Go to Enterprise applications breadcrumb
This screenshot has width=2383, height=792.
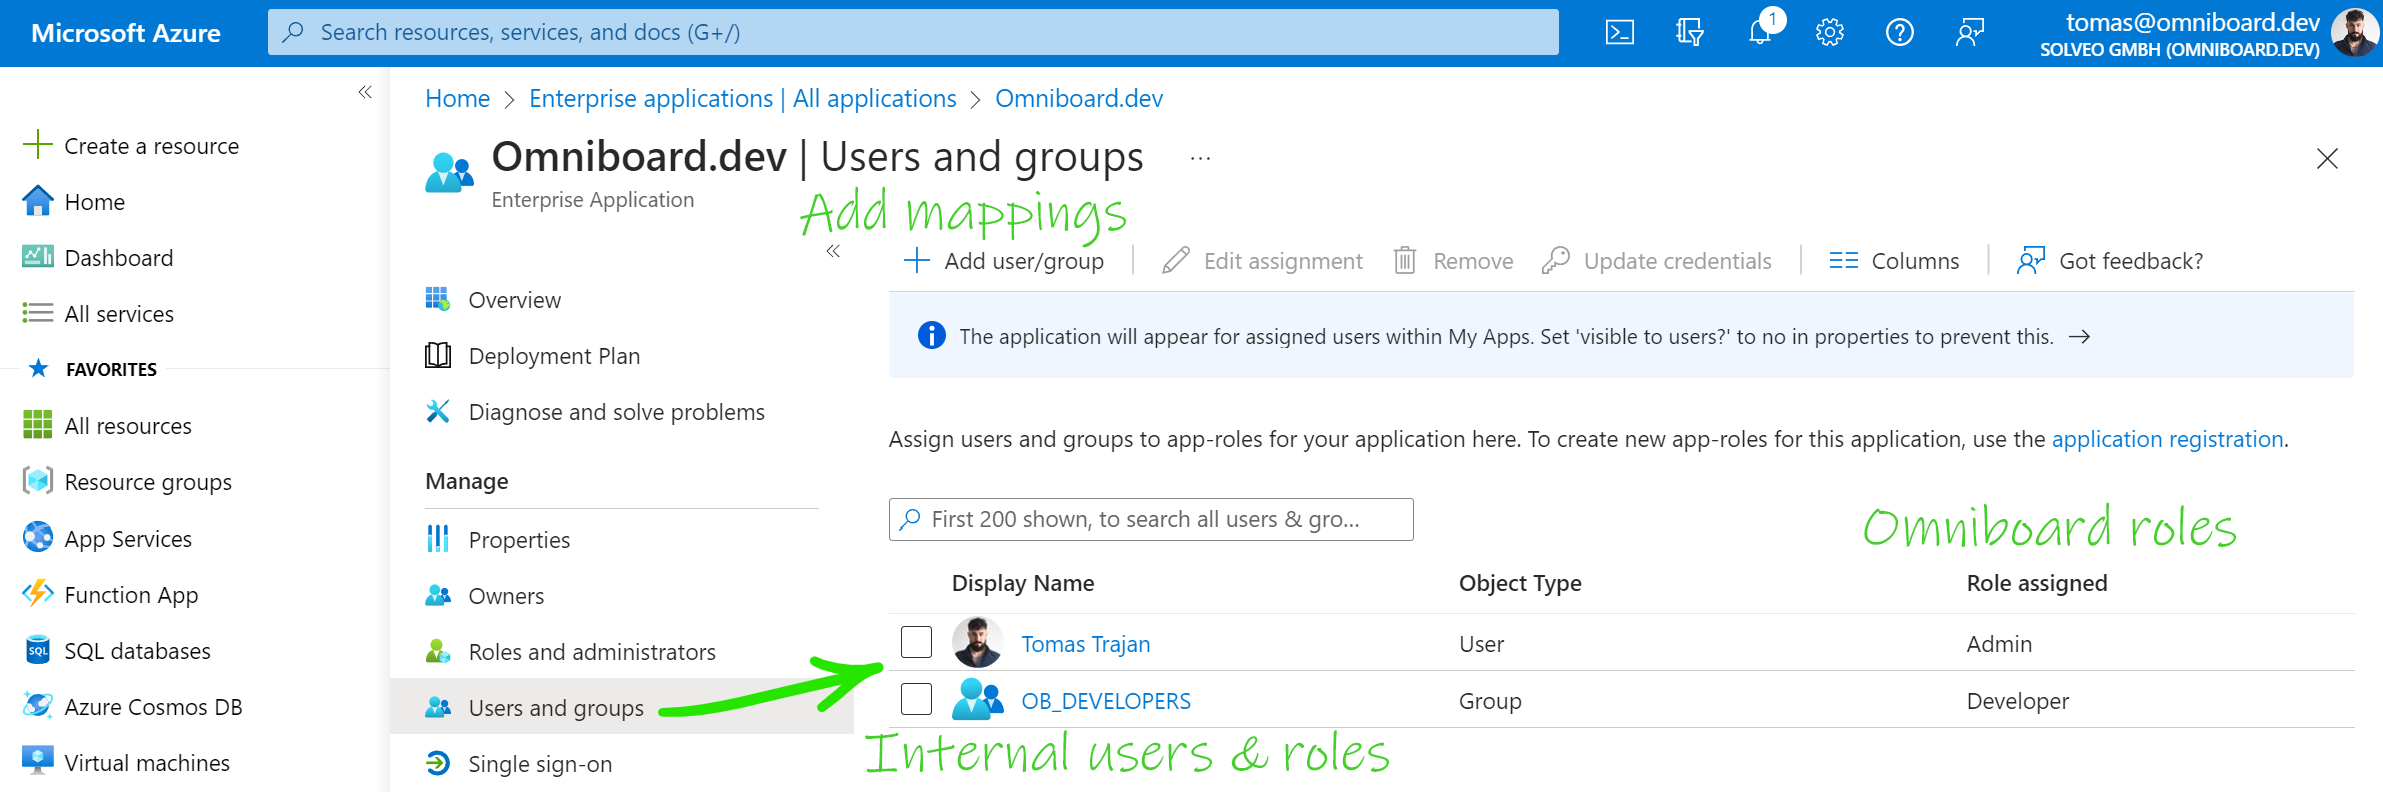tap(743, 98)
